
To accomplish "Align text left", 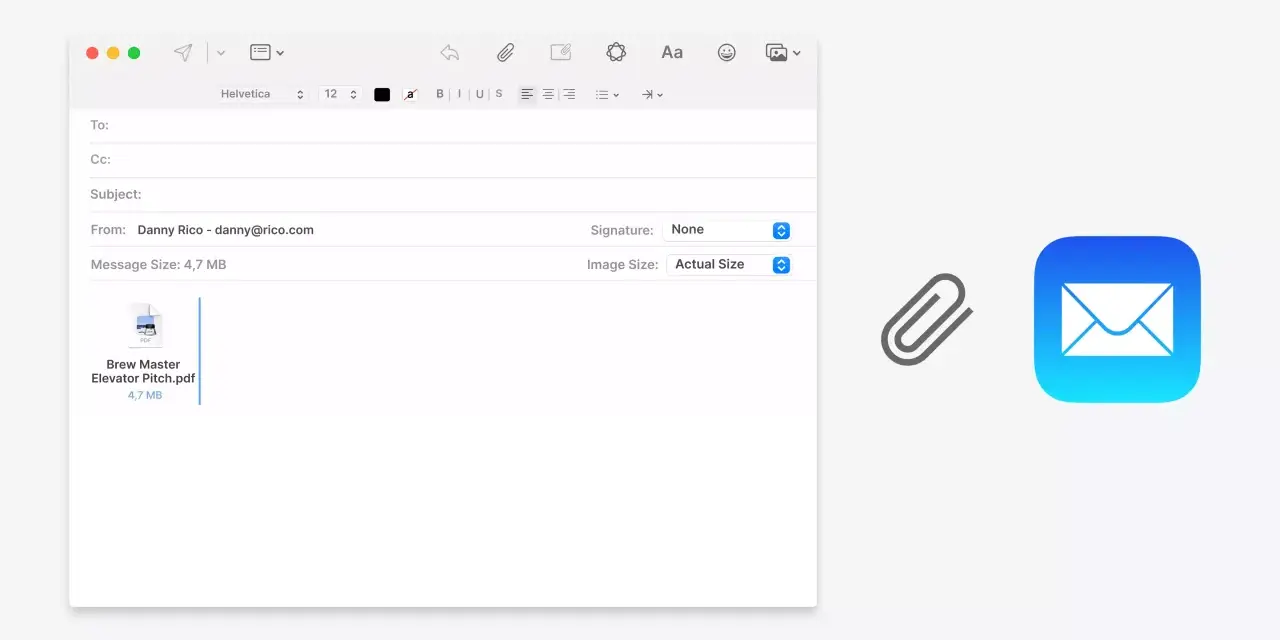I will (527, 94).
